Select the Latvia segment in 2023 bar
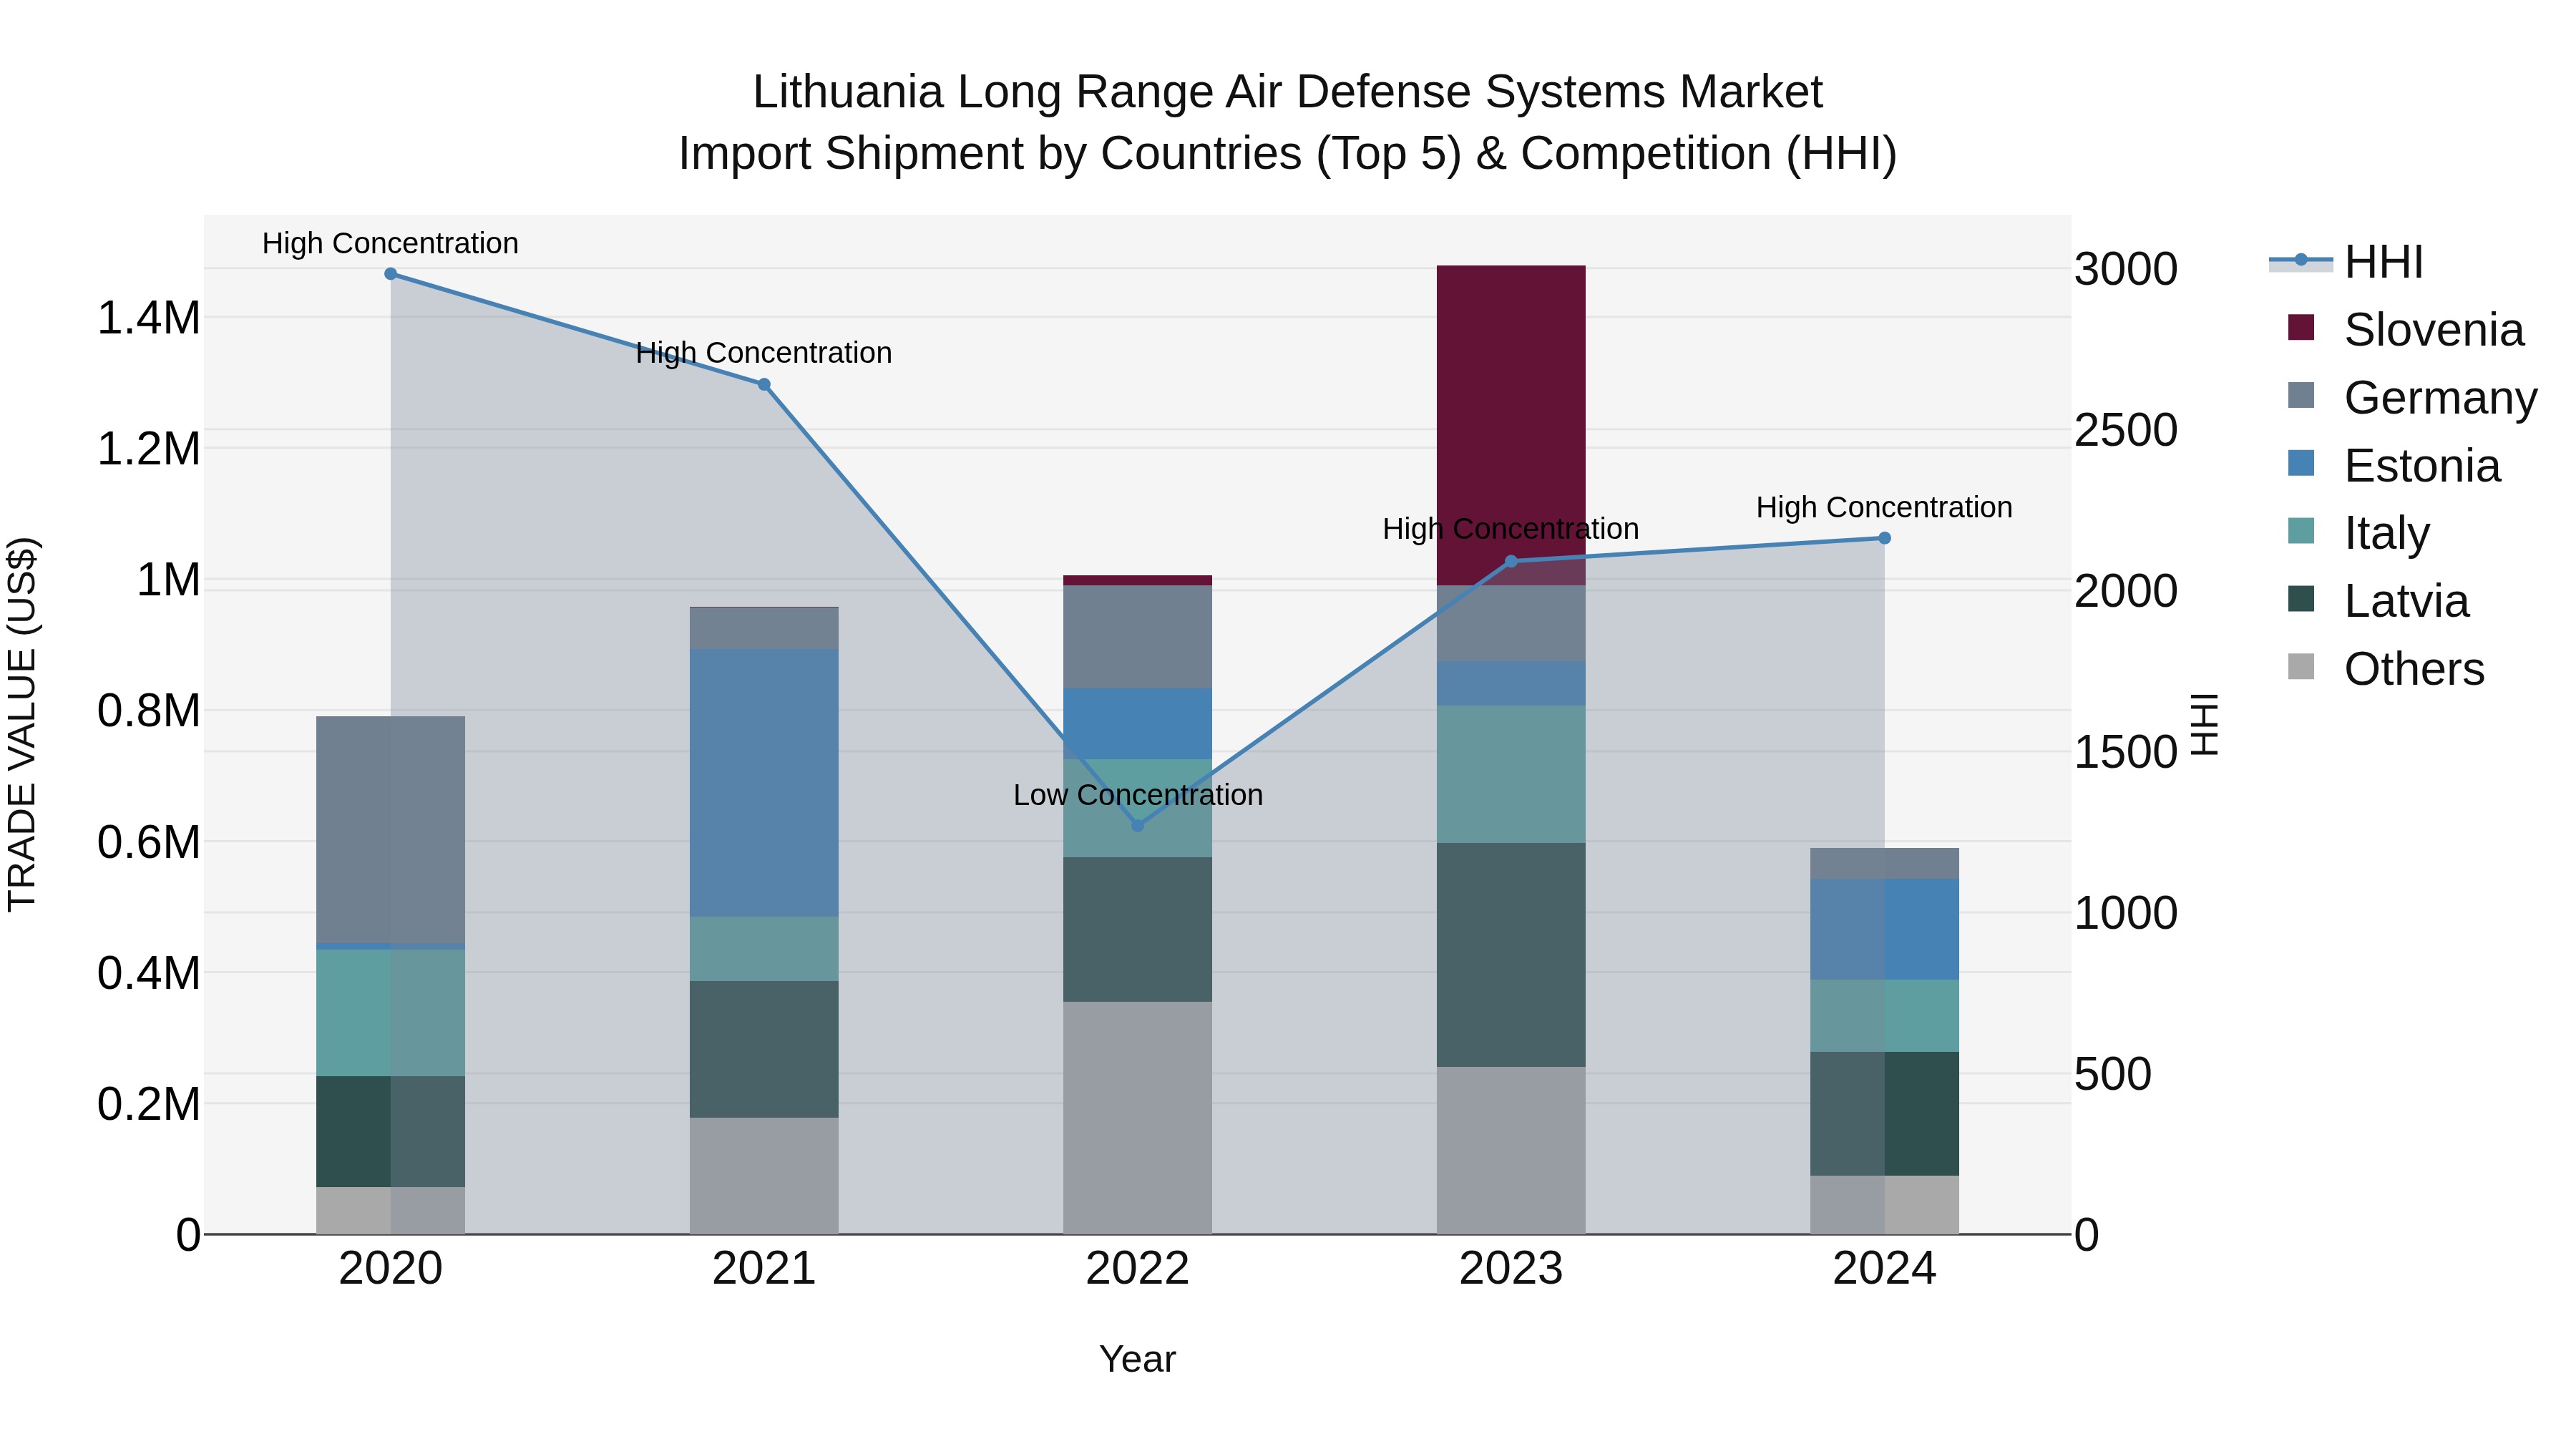Screen dimensions: 2576x1449 (x=1511, y=955)
